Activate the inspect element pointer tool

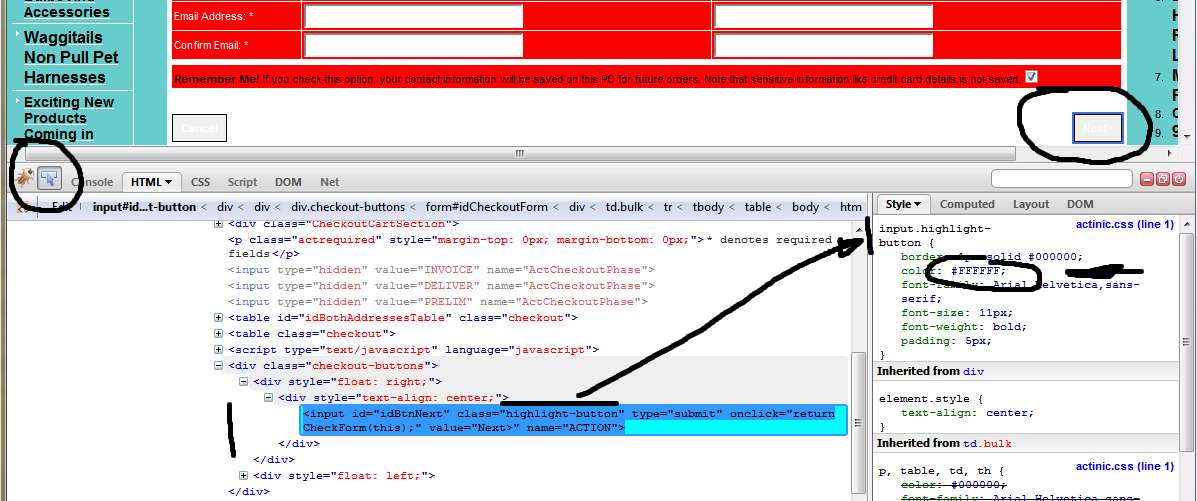(50, 178)
